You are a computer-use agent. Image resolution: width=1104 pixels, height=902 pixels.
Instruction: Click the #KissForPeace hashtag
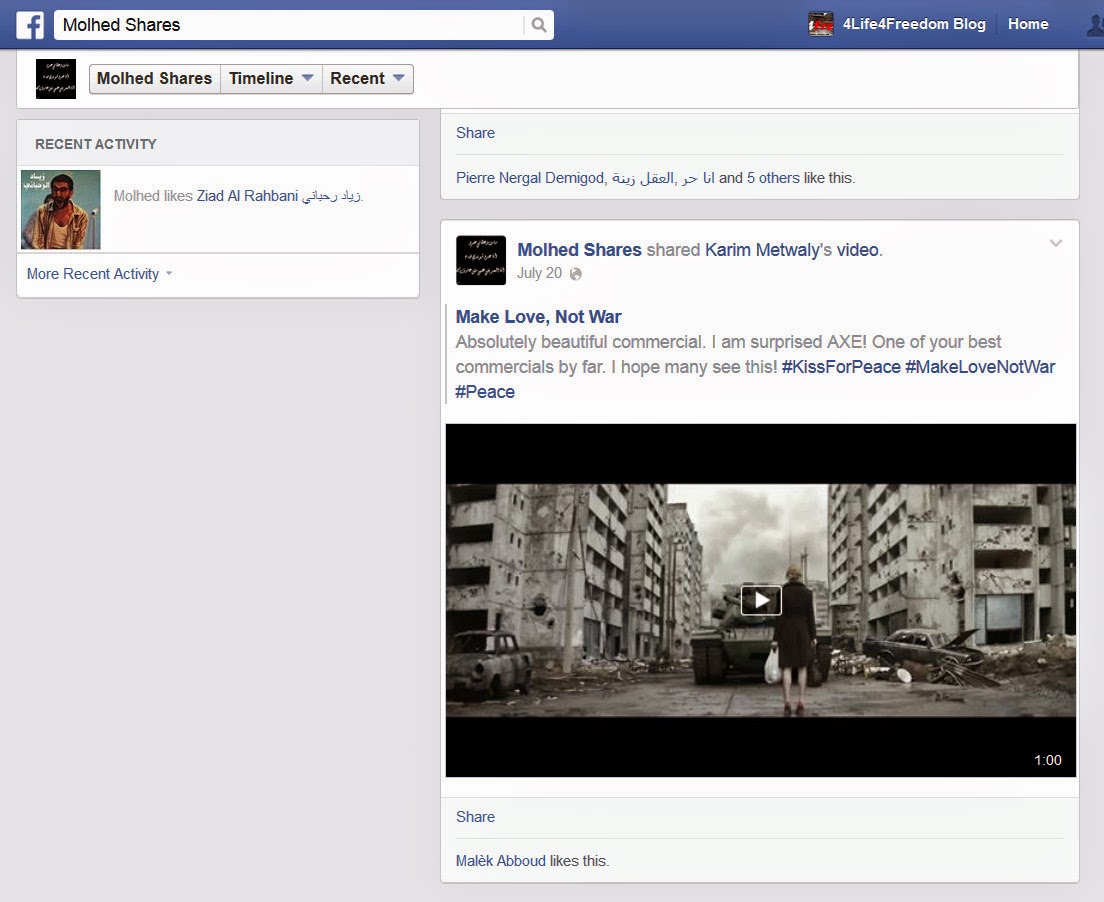tap(841, 367)
